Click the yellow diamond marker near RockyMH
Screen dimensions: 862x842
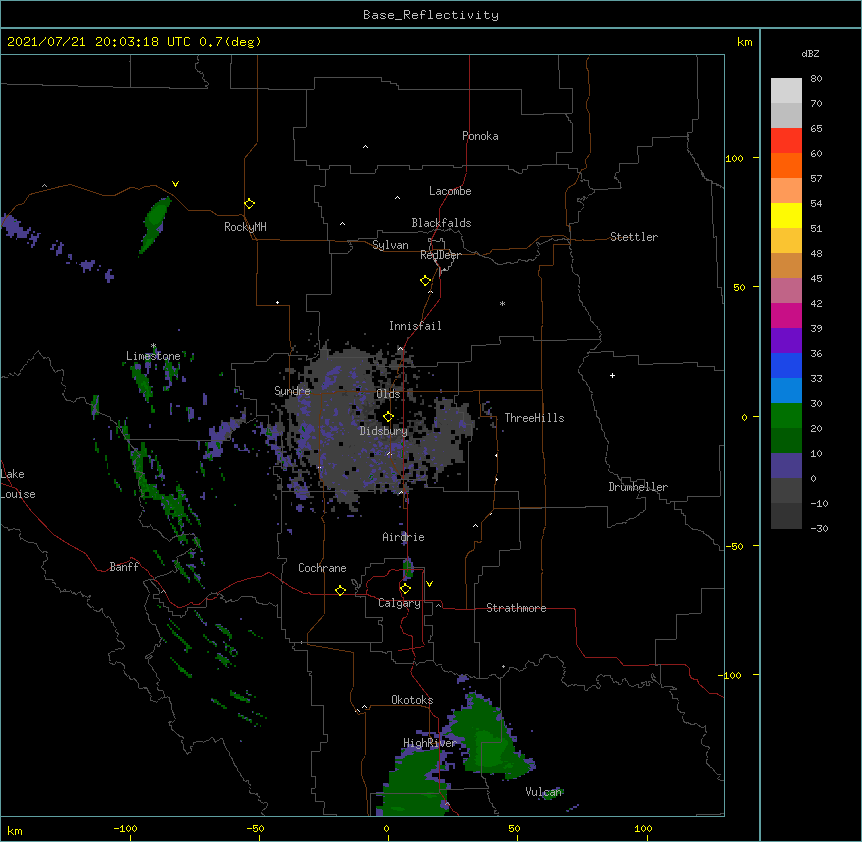[x=249, y=204]
